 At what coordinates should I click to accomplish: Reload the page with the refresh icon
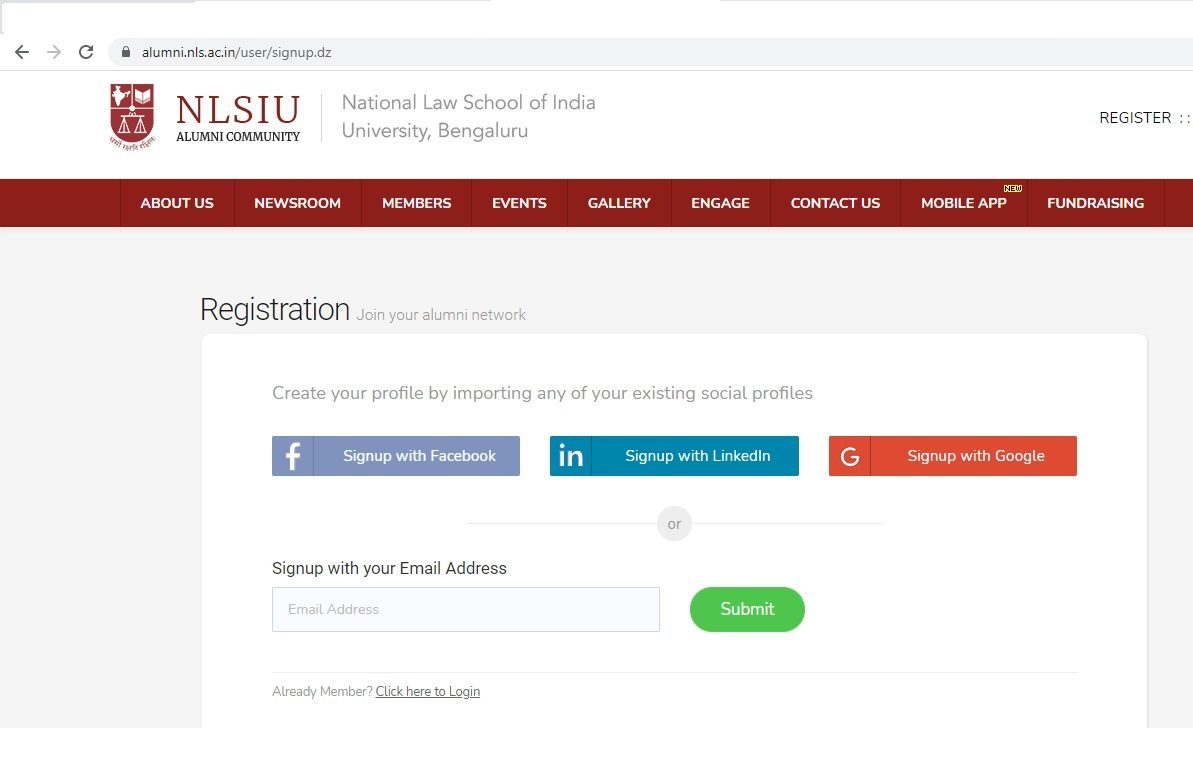(x=86, y=52)
